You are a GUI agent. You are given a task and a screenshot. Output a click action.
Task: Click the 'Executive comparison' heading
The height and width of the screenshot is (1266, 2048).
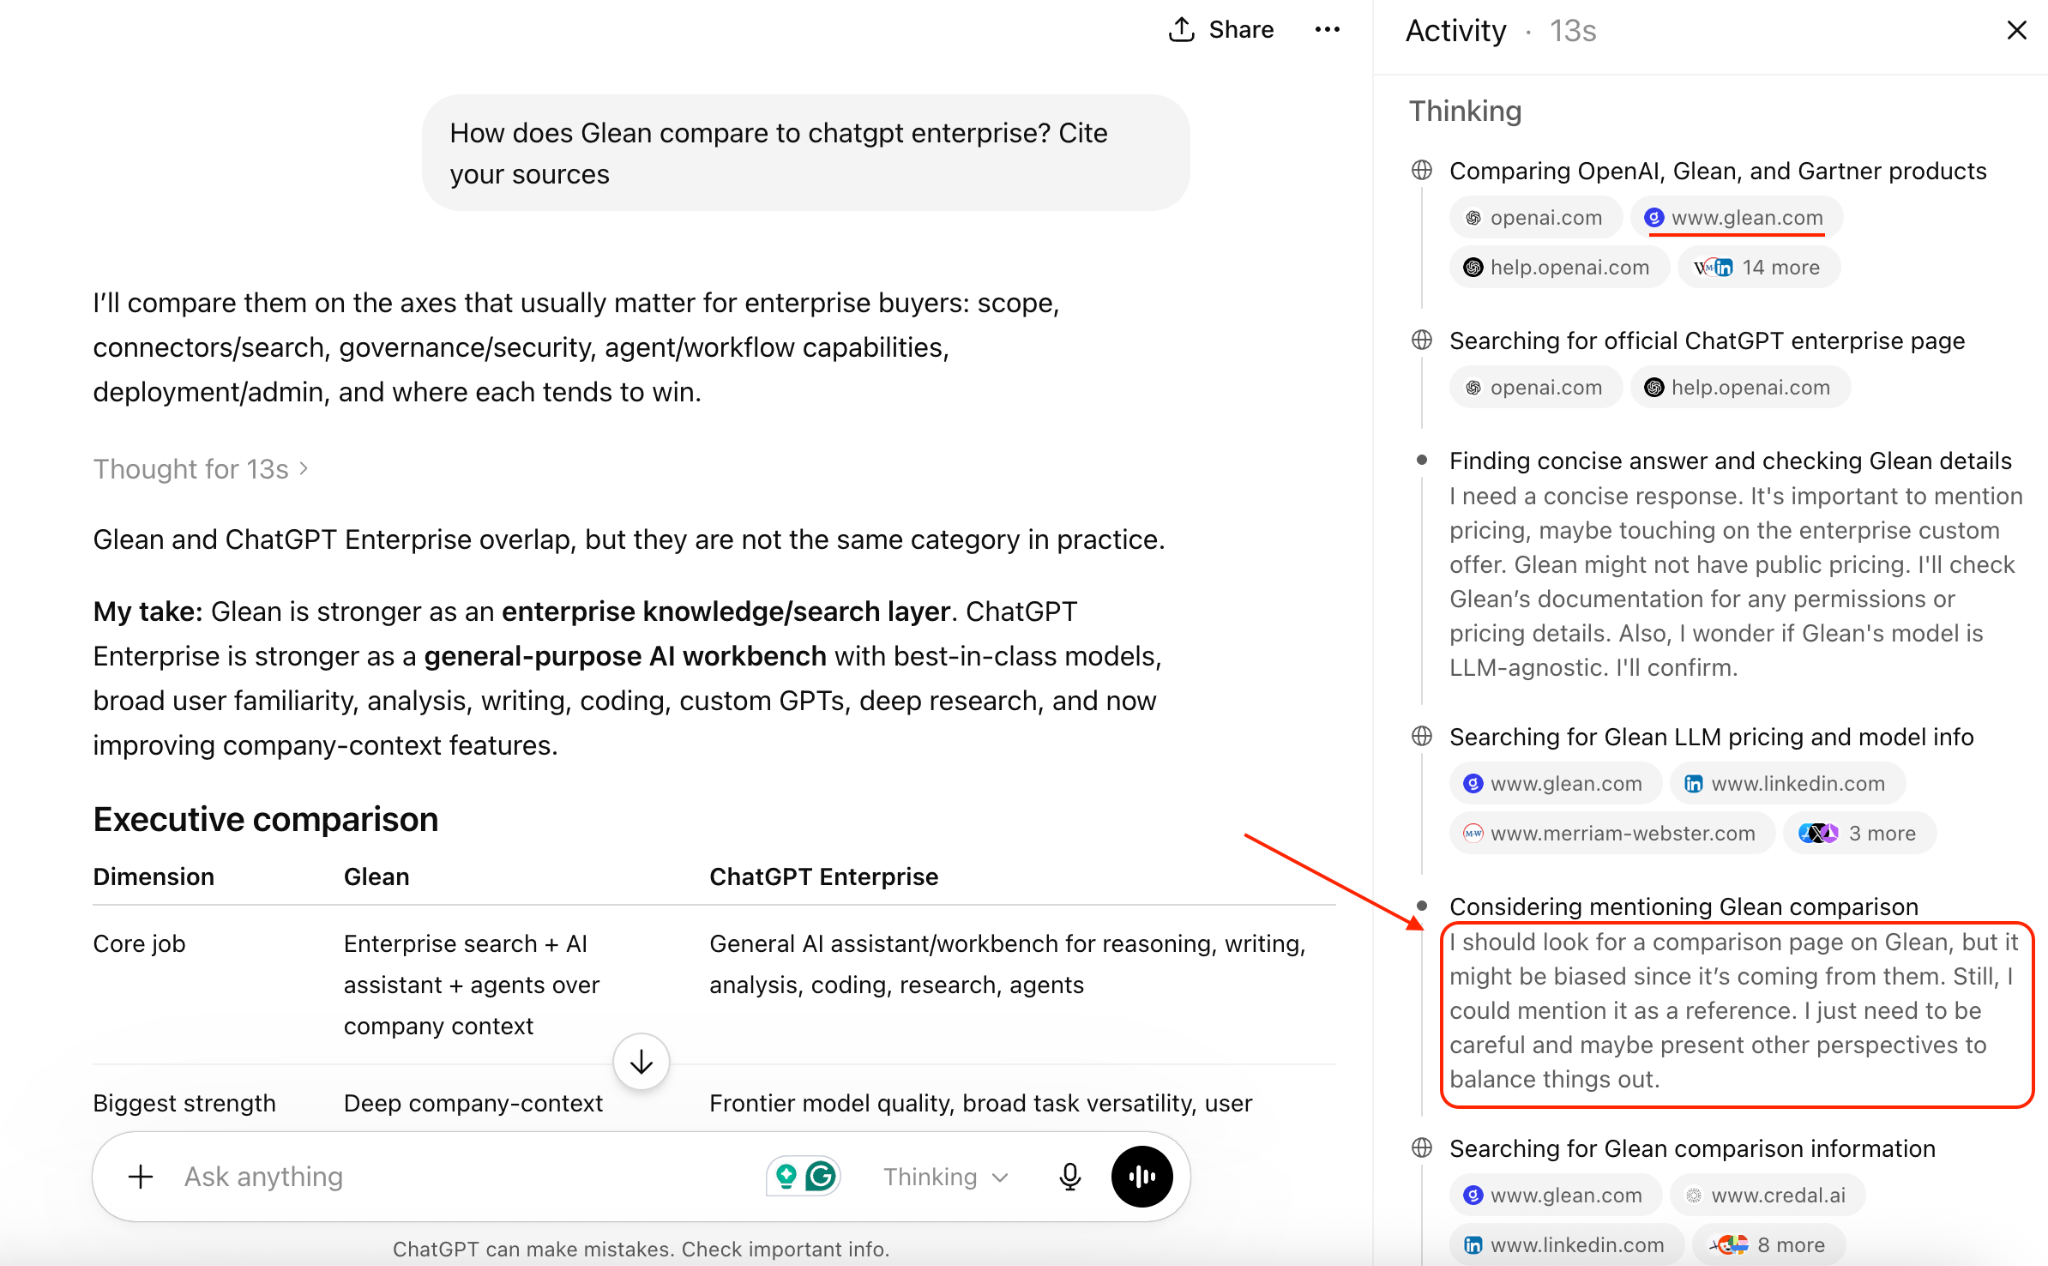(x=265, y=819)
